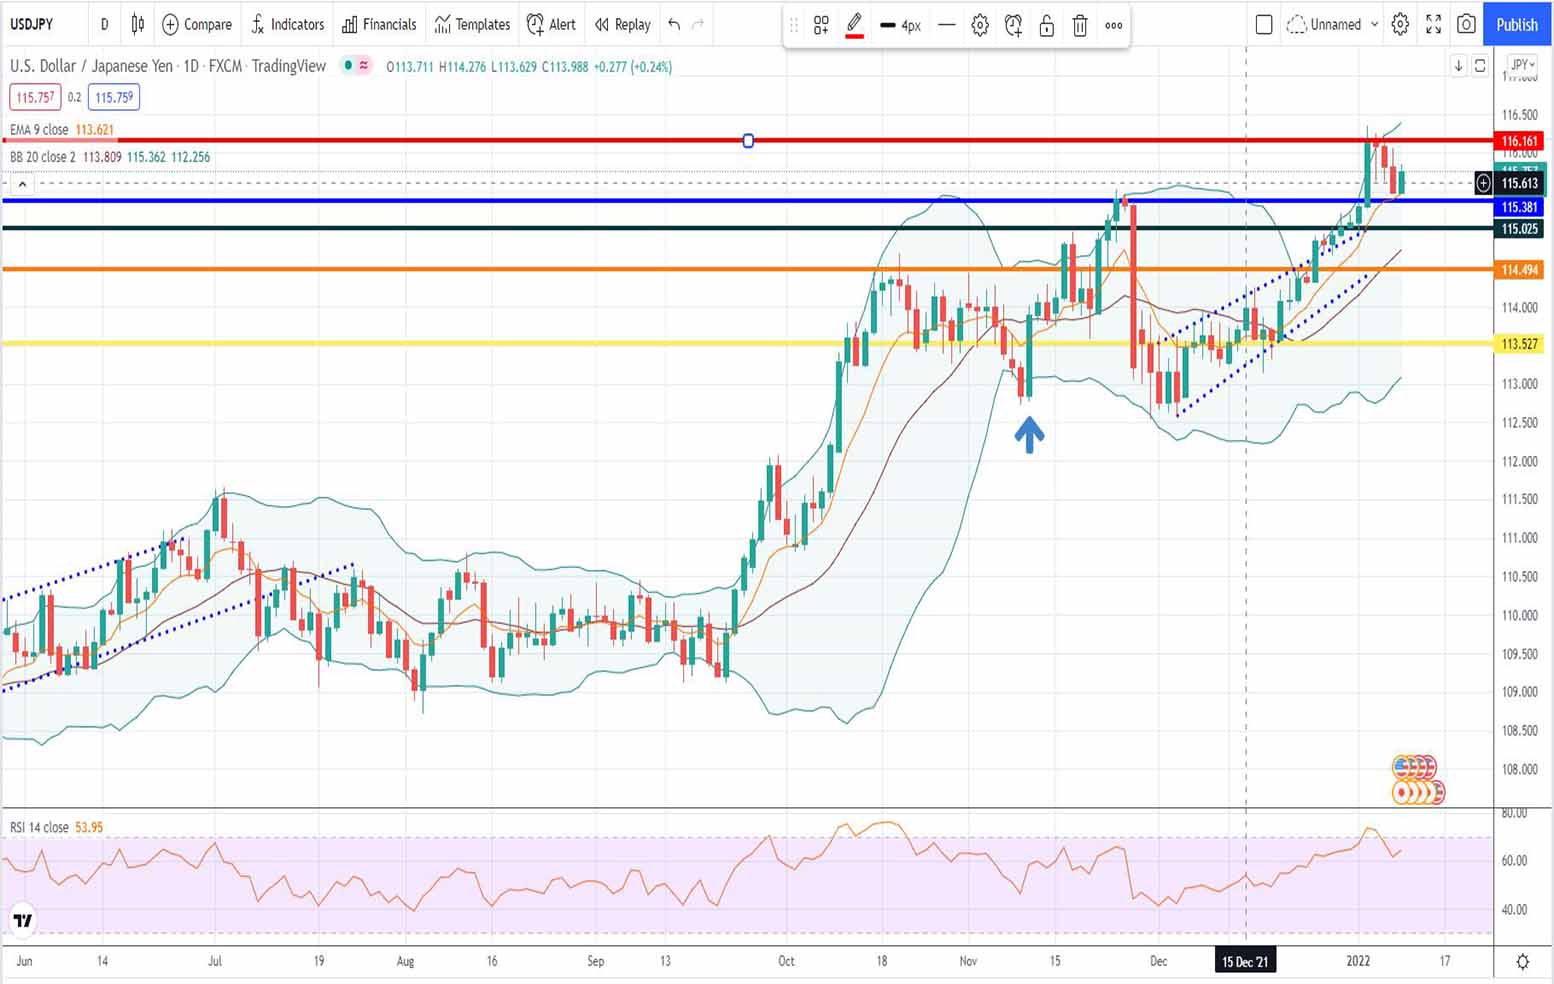1554x984 pixels.
Task: Take a chart snapshot with camera icon
Action: 1466,24
